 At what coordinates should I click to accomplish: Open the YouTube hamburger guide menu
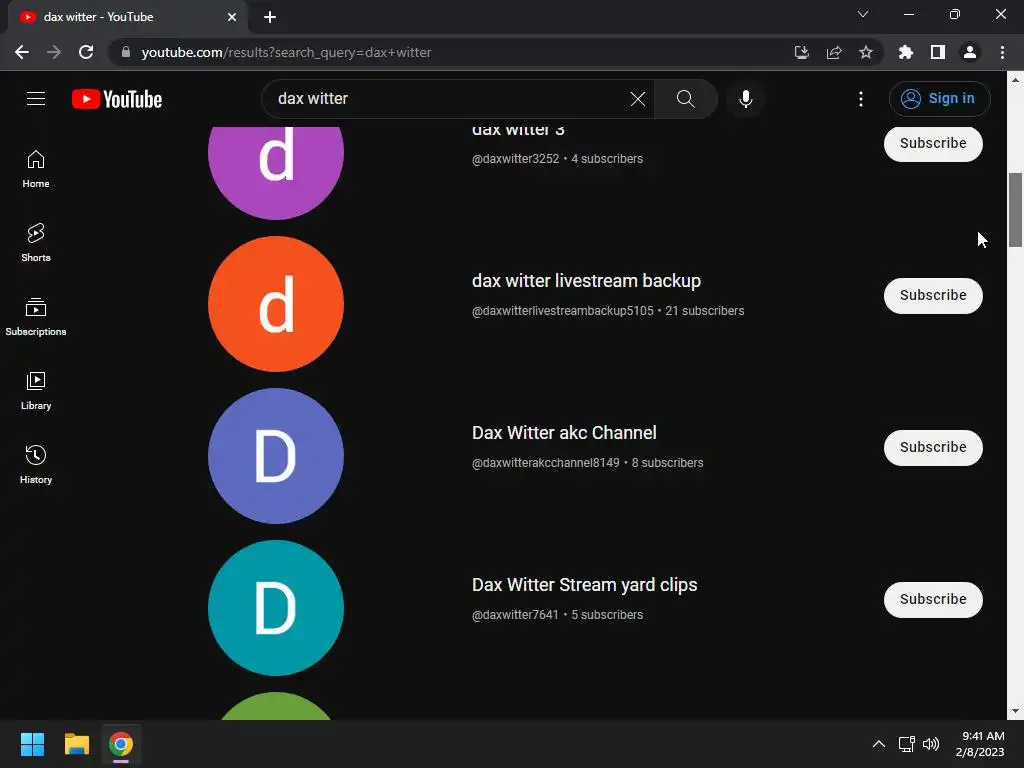coord(36,99)
